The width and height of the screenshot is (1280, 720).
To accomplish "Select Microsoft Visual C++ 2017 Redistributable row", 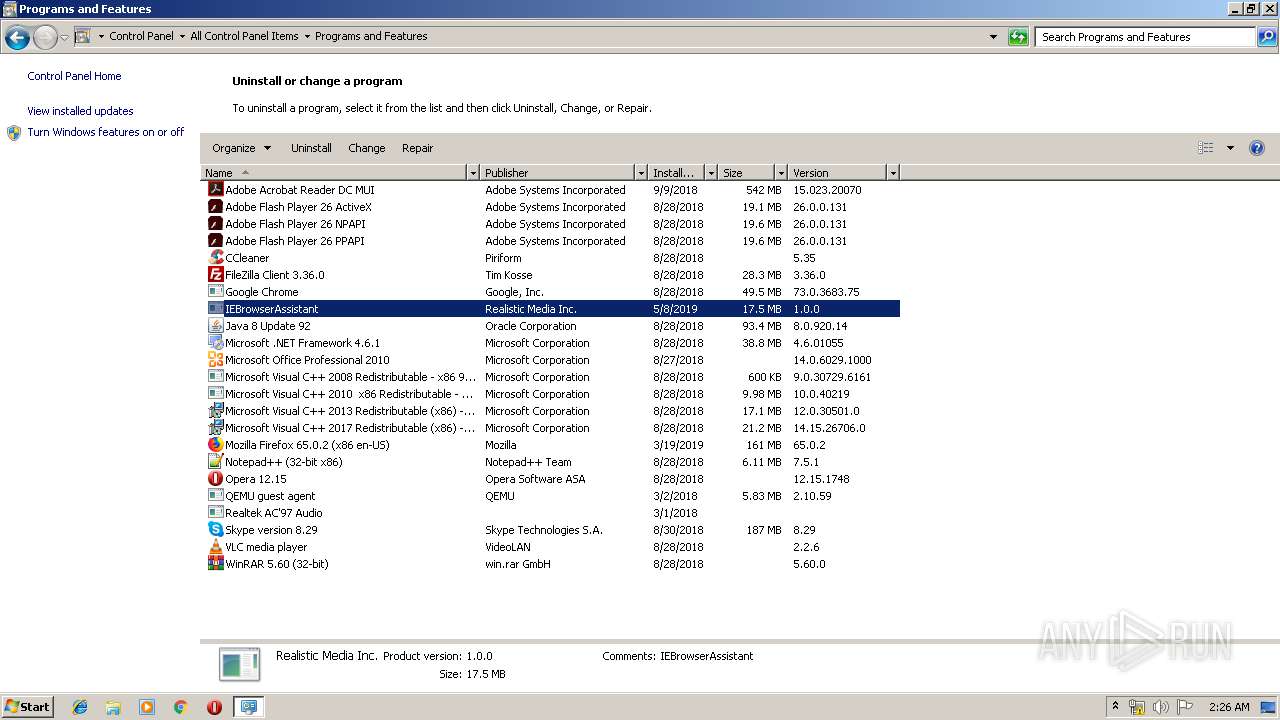I will point(551,428).
